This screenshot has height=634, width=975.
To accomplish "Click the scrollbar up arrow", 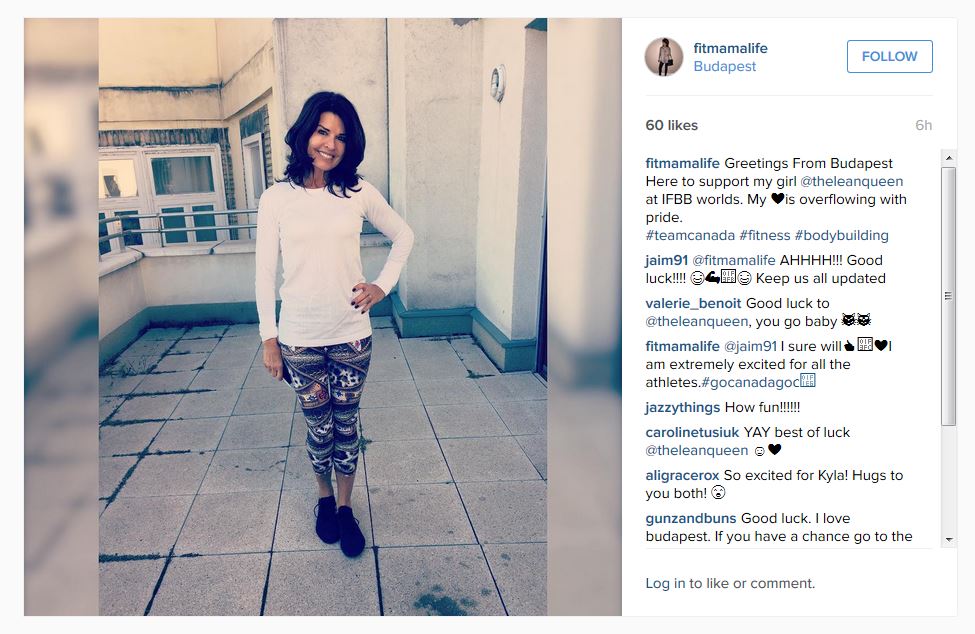I will pos(949,158).
